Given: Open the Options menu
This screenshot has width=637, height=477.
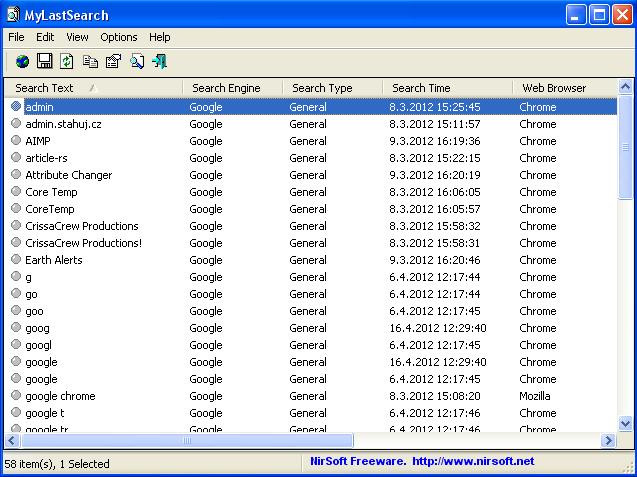Looking at the screenshot, I should click(x=119, y=37).
